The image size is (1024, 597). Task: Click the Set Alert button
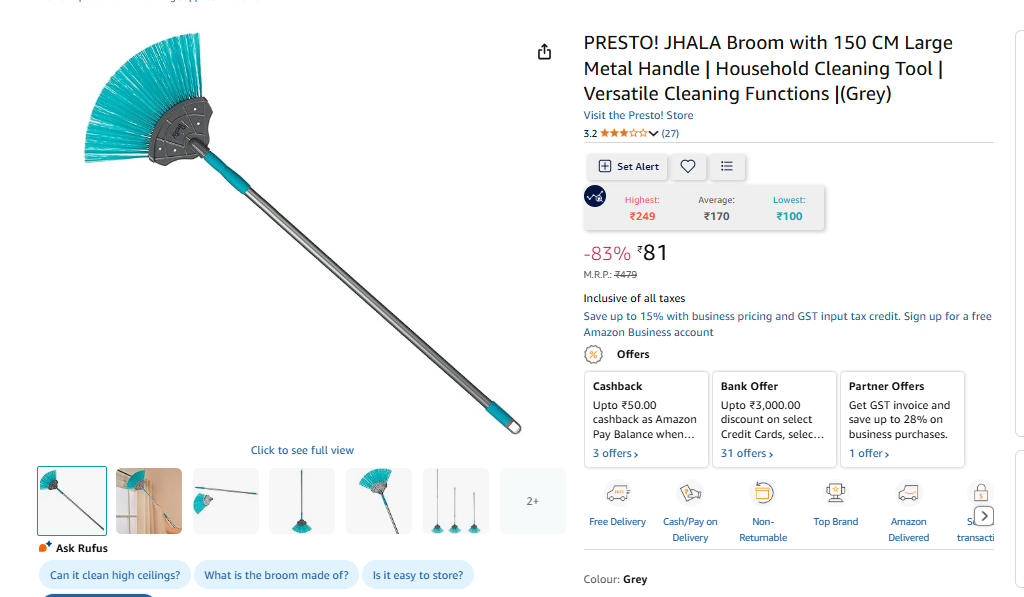tap(628, 167)
